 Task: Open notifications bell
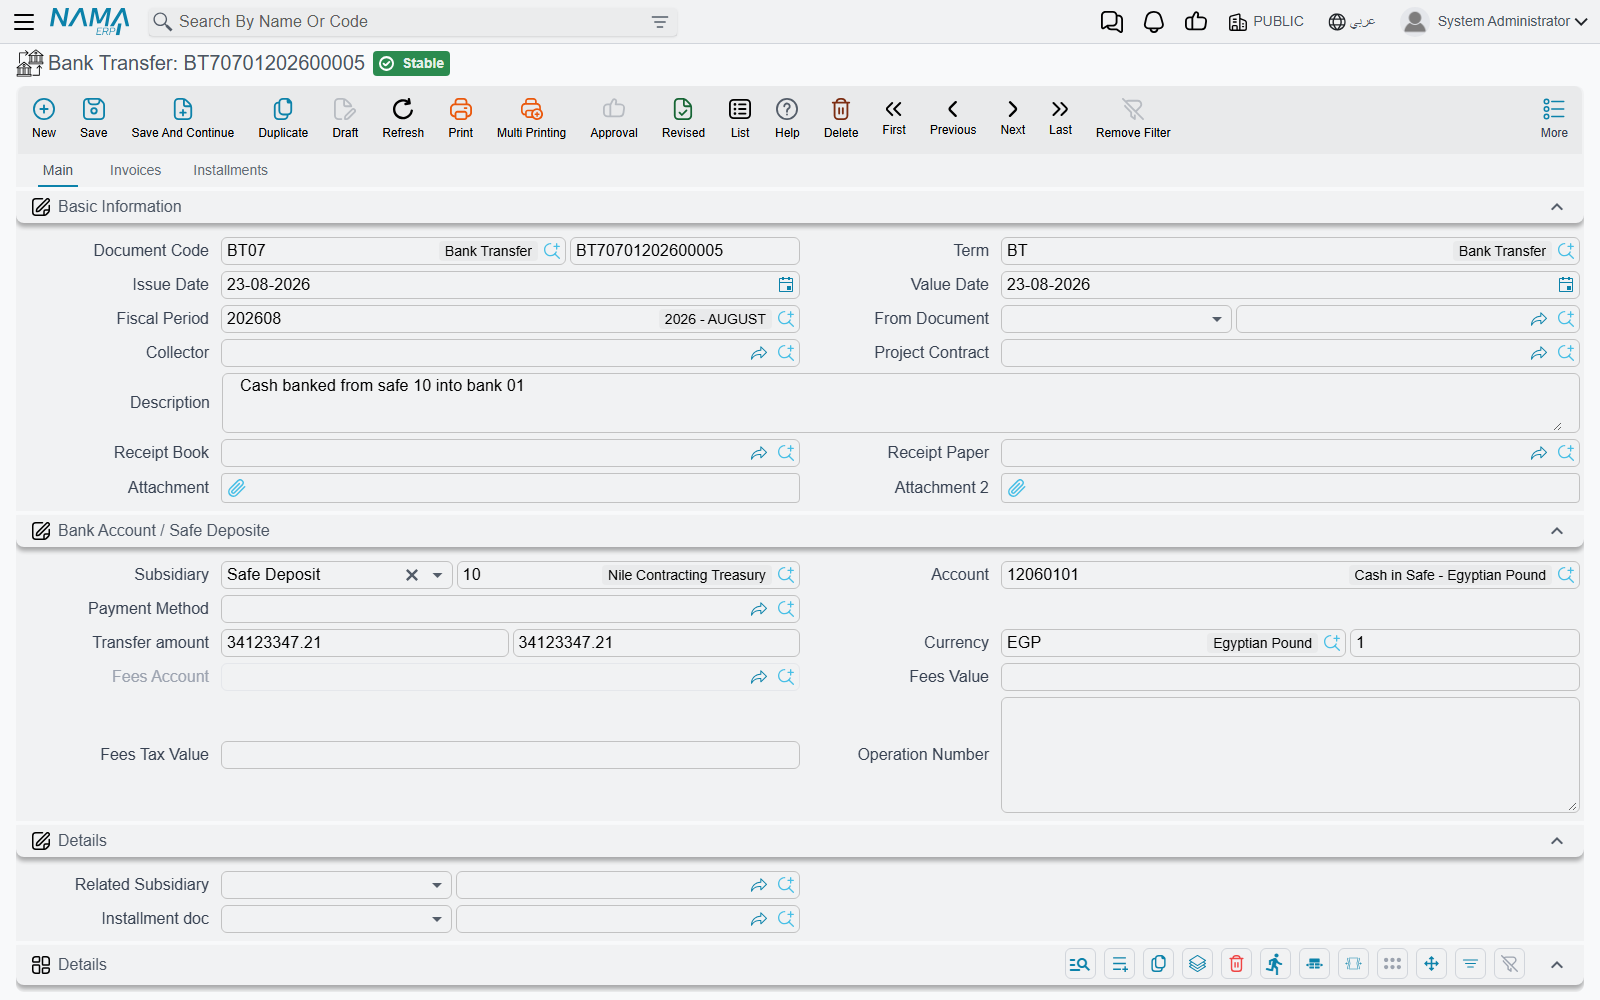(x=1154, y=22)
